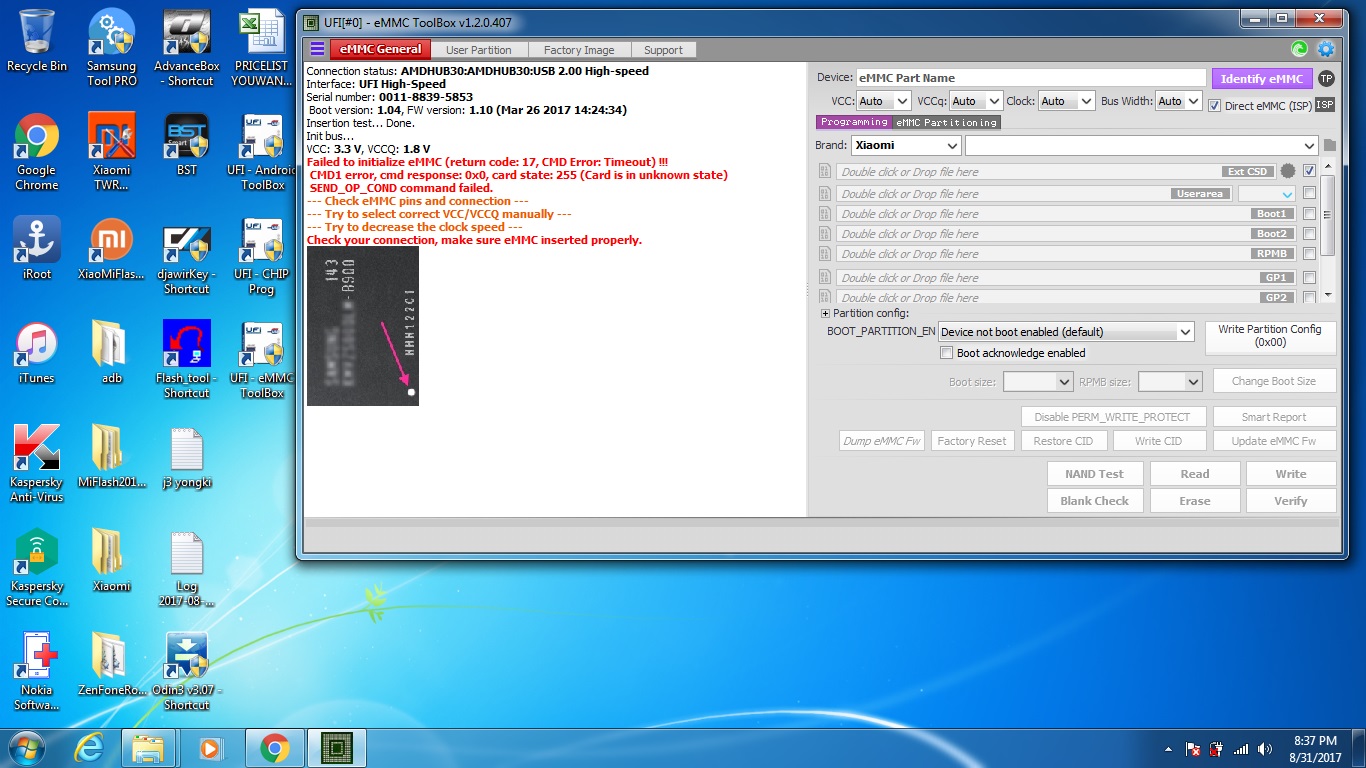The height and width of the screenshot is (768, 1366).
Task: Check the Boot2 row checkbox
Action: [1309, 234]
